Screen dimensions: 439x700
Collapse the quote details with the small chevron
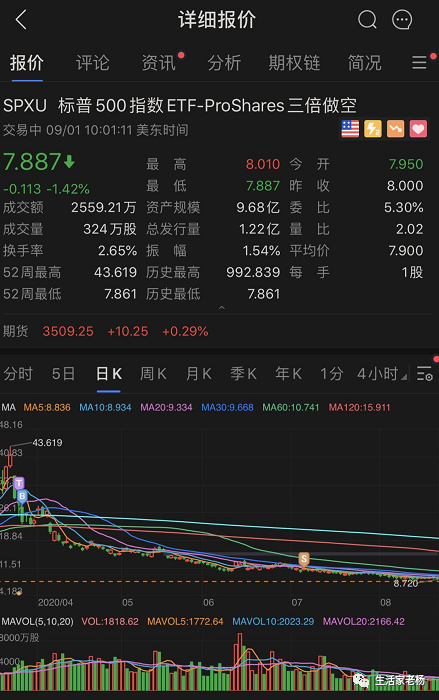point(222,307)
